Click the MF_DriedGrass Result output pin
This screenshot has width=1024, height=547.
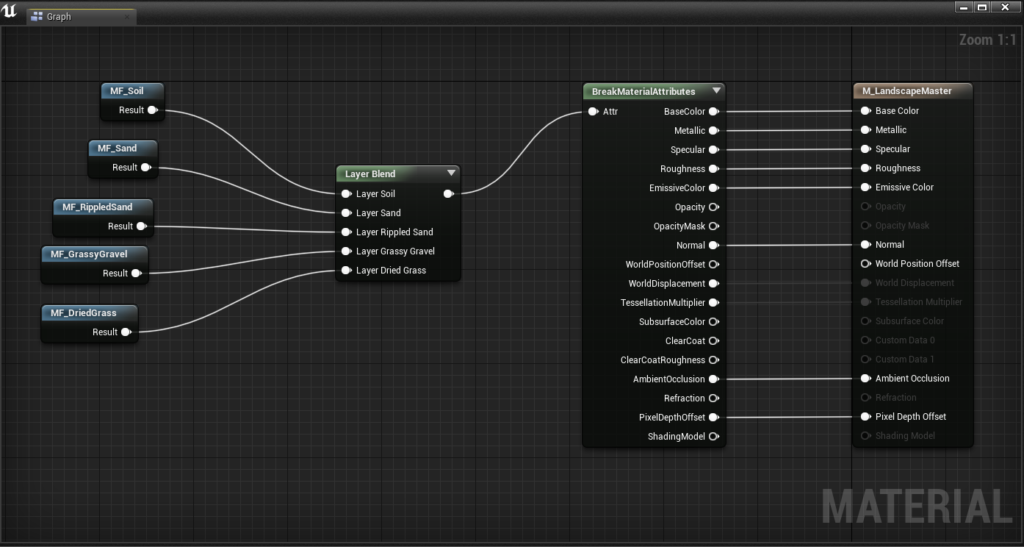click(126, 332)
